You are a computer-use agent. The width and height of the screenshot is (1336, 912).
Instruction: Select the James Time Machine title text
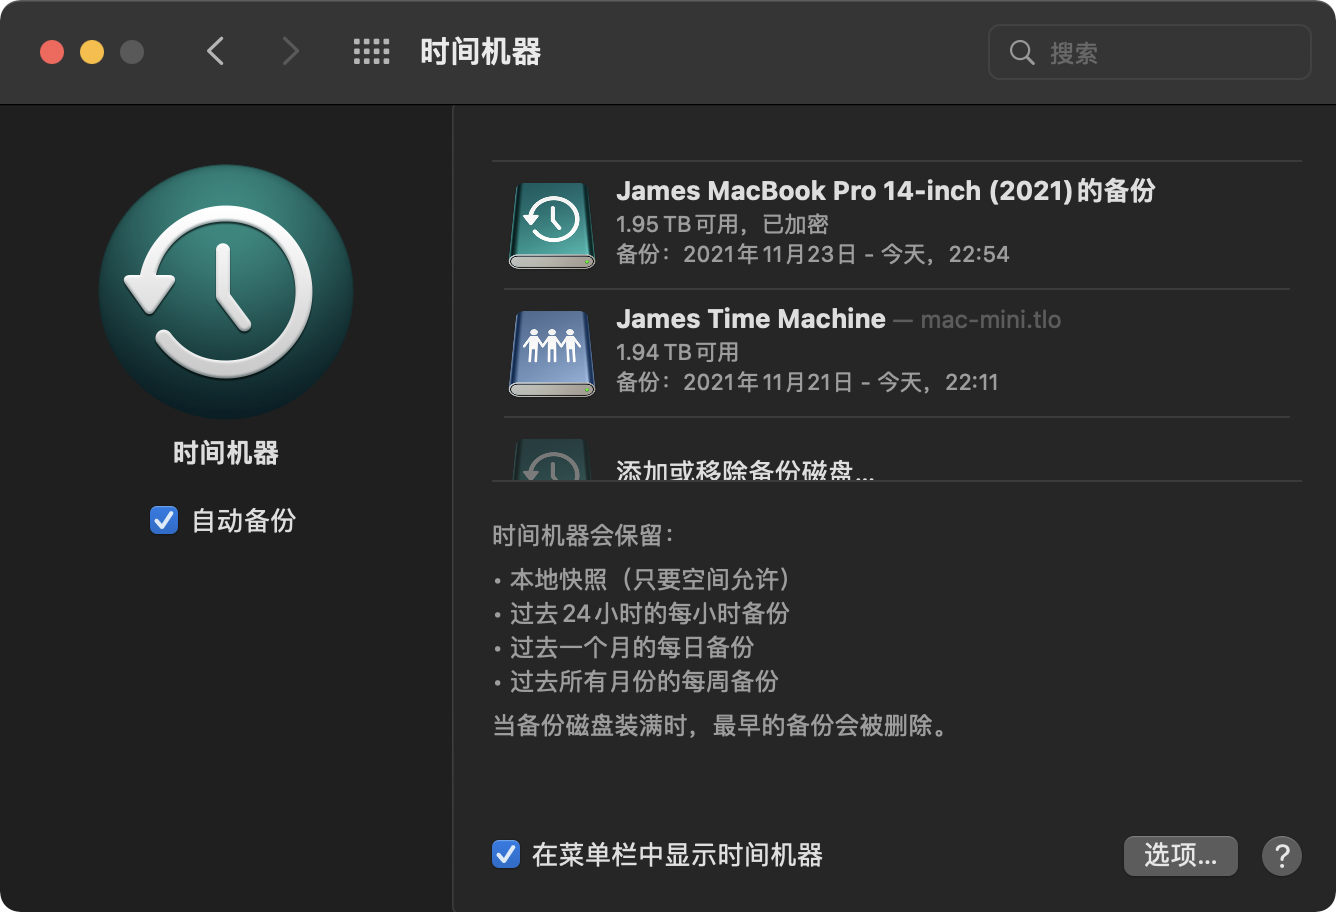click(751, 319)
